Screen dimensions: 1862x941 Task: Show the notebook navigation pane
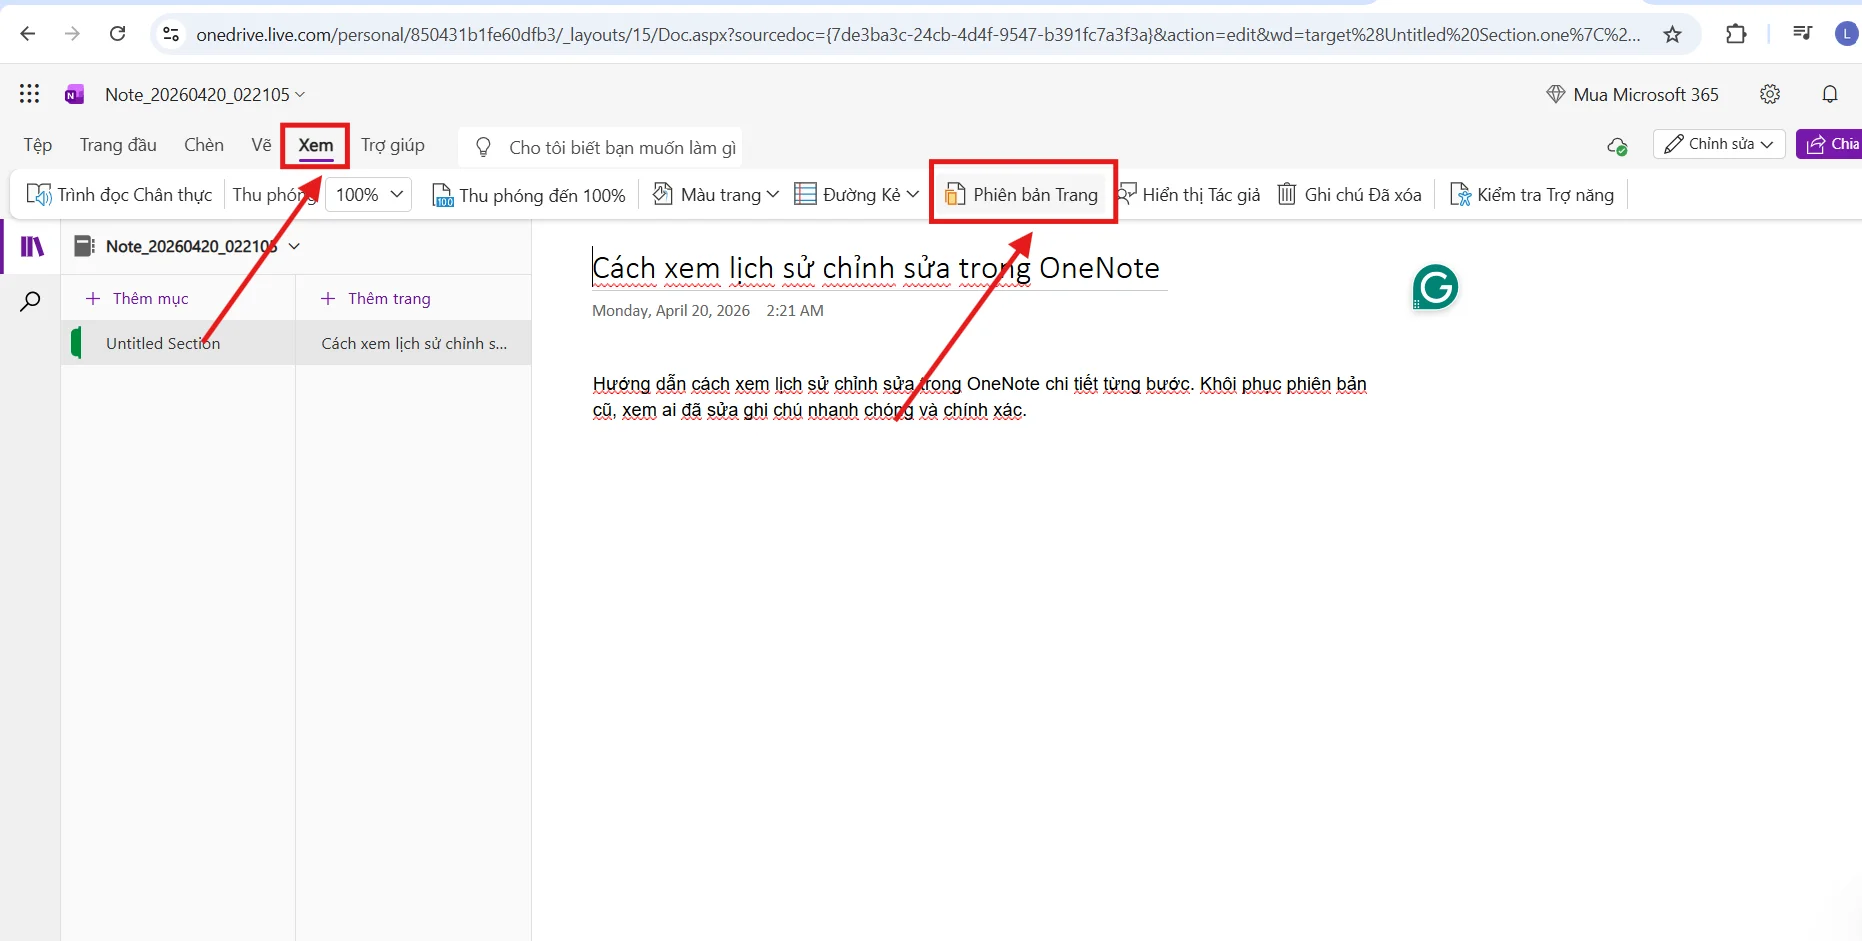click(32, 246)
